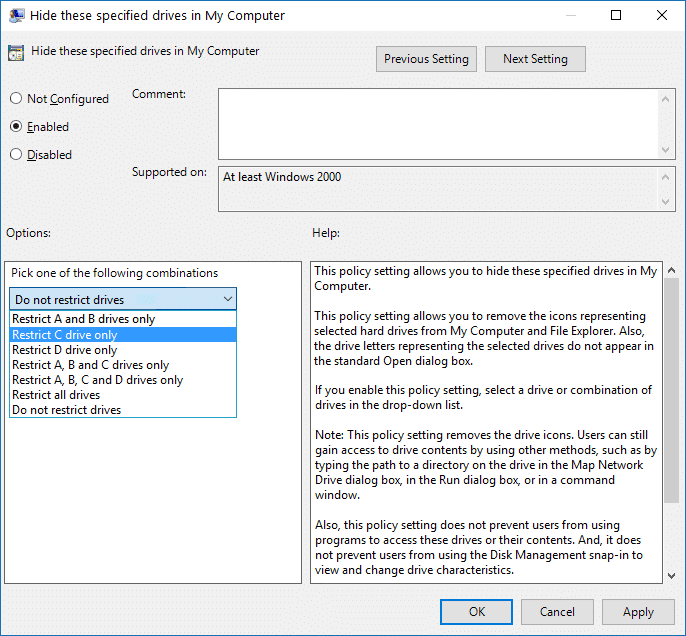Select the Enabled radio button
The height and width of the screenshot is (636, 686).
click(x=16, y=127)
